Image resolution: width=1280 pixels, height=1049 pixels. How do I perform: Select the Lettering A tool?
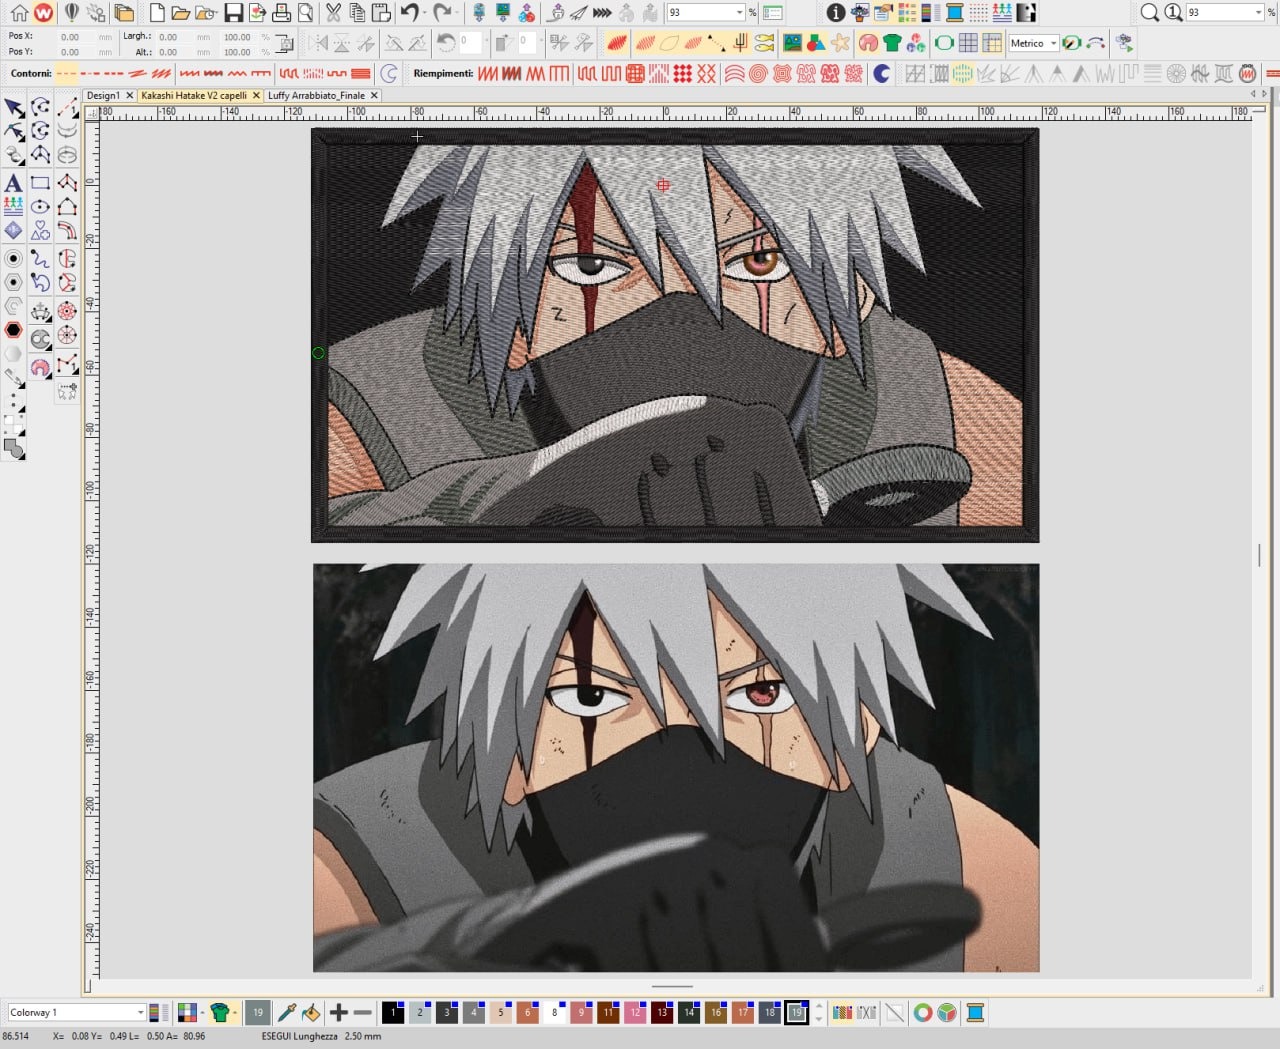tap(13, 182)
